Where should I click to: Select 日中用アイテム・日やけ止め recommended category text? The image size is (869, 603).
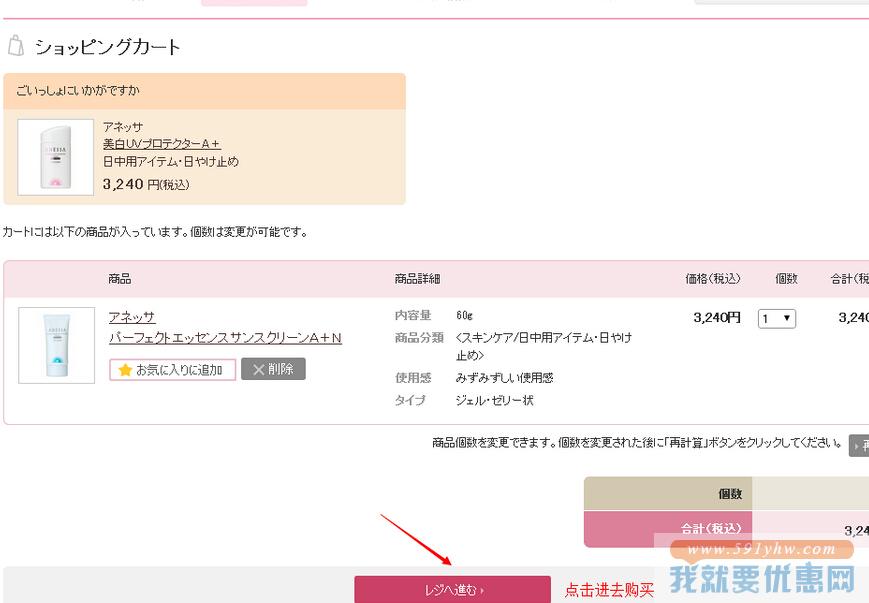coord(171,162)
